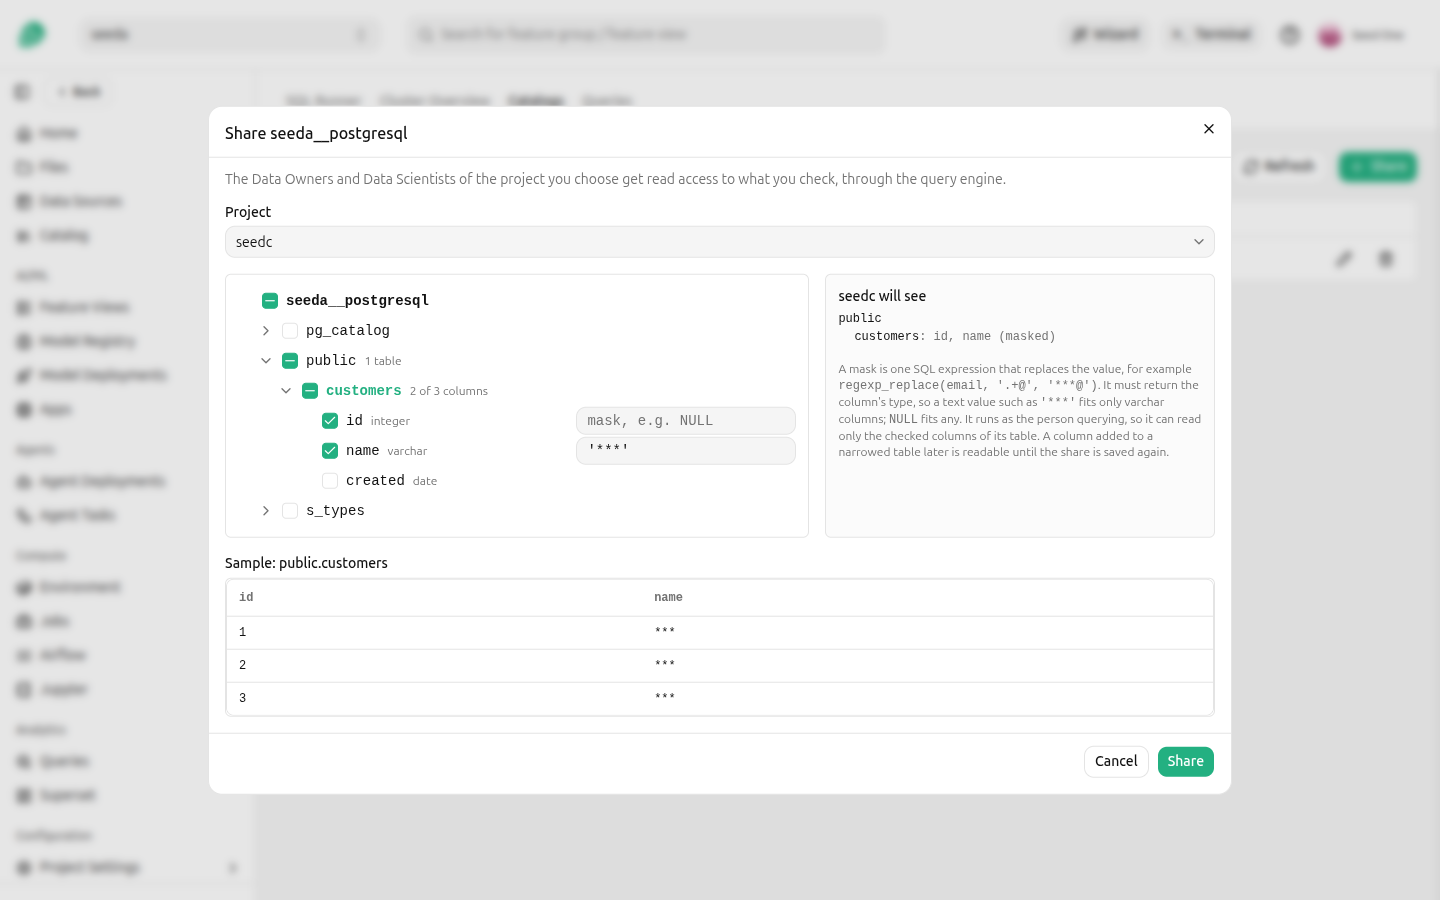The width and height of the screenshot is (1440, 900).
Task: Check the created column checkbox
Action: click(330, 481)
